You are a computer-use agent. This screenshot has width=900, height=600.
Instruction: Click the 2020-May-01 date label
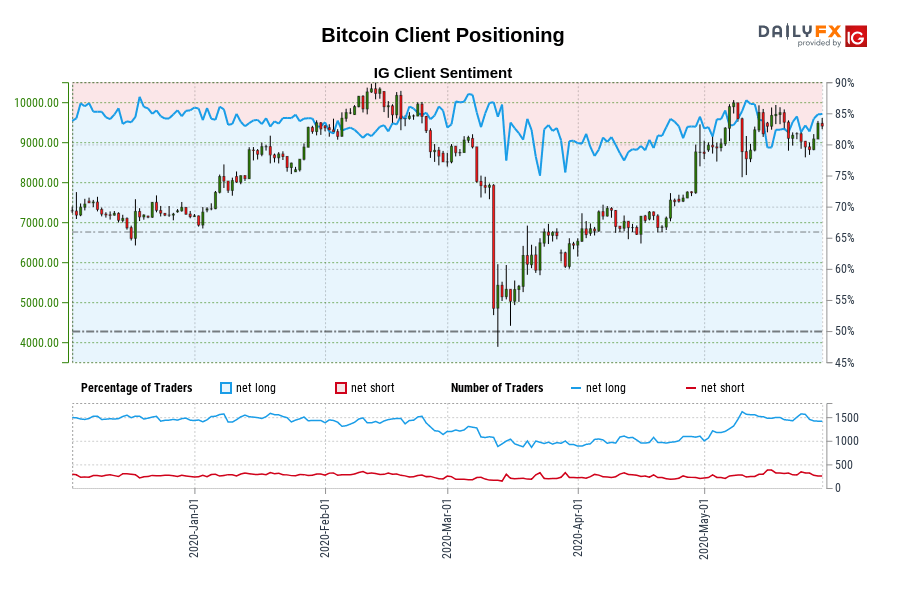coord(704,528)
